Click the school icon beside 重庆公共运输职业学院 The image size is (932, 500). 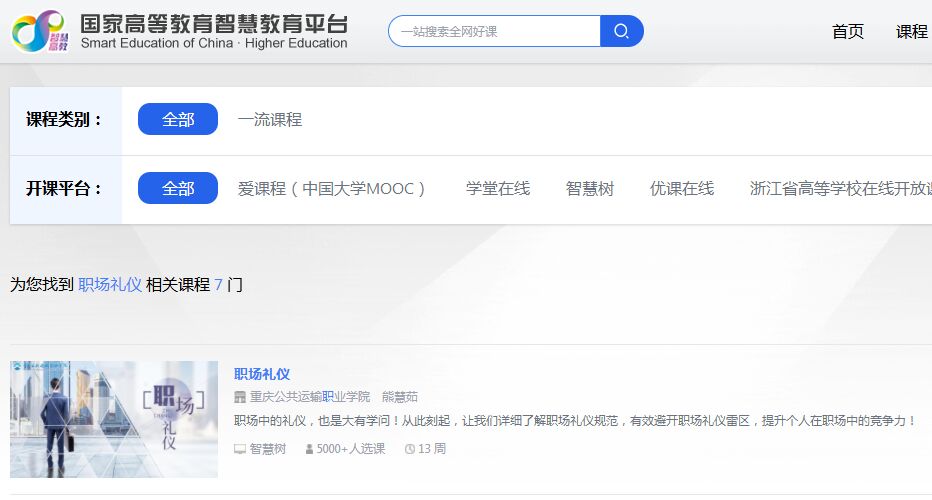click(x=240, y=397)
